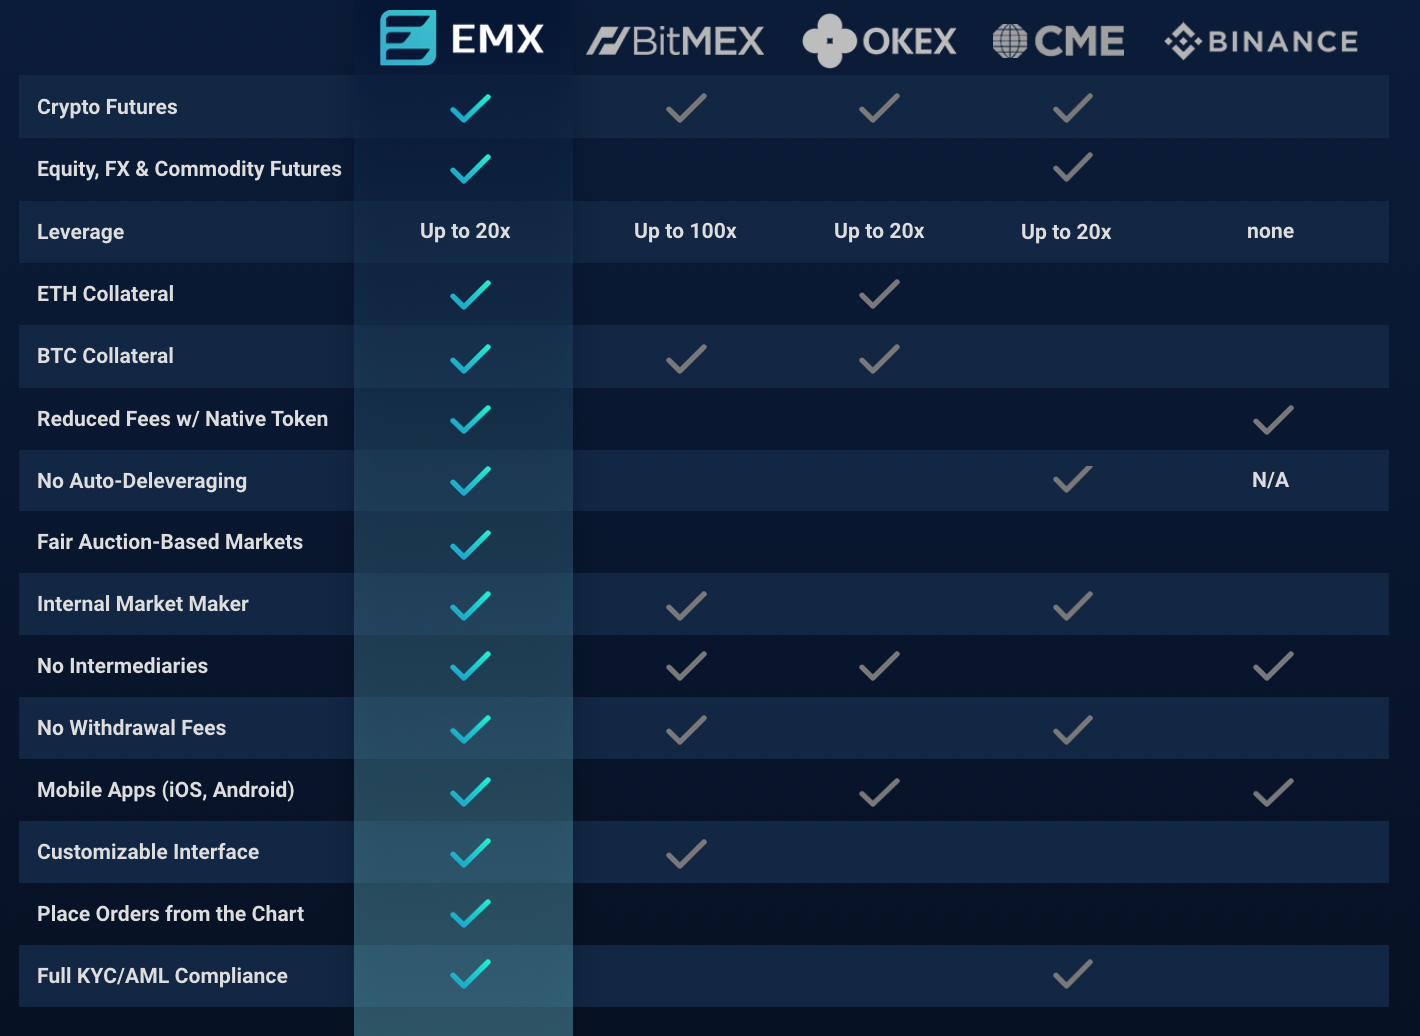Click the N/A cell under Binance
Screen dimensions: 1420x1036
(1270, 480)
